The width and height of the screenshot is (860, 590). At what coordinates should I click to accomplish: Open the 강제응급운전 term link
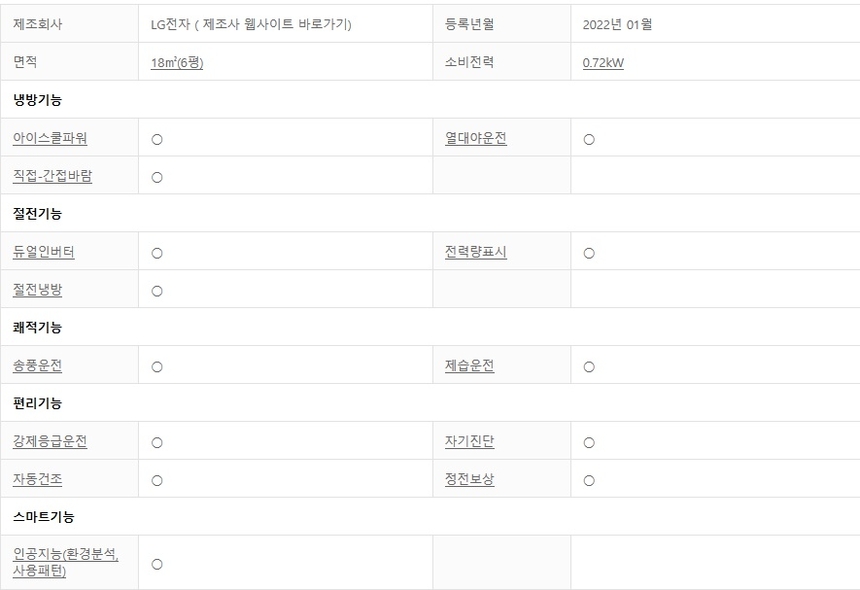coord(50,442)
